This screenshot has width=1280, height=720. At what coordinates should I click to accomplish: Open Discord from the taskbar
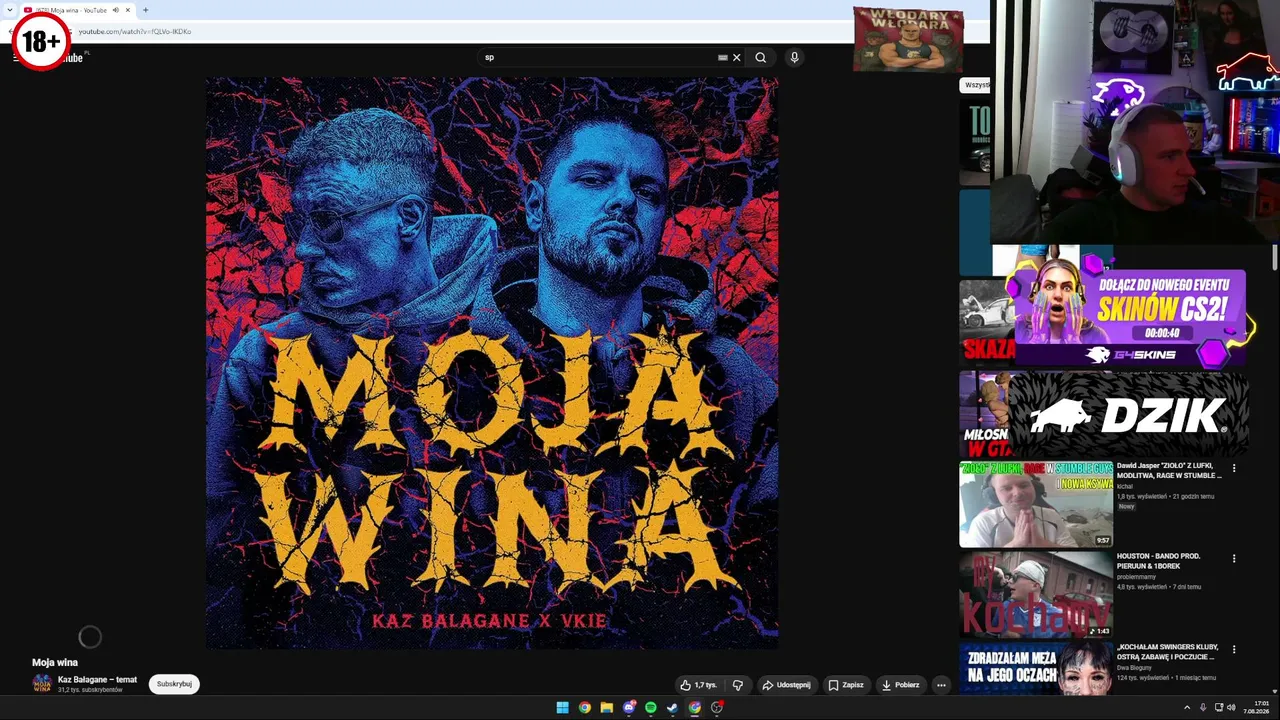click(x=628, y=708)
